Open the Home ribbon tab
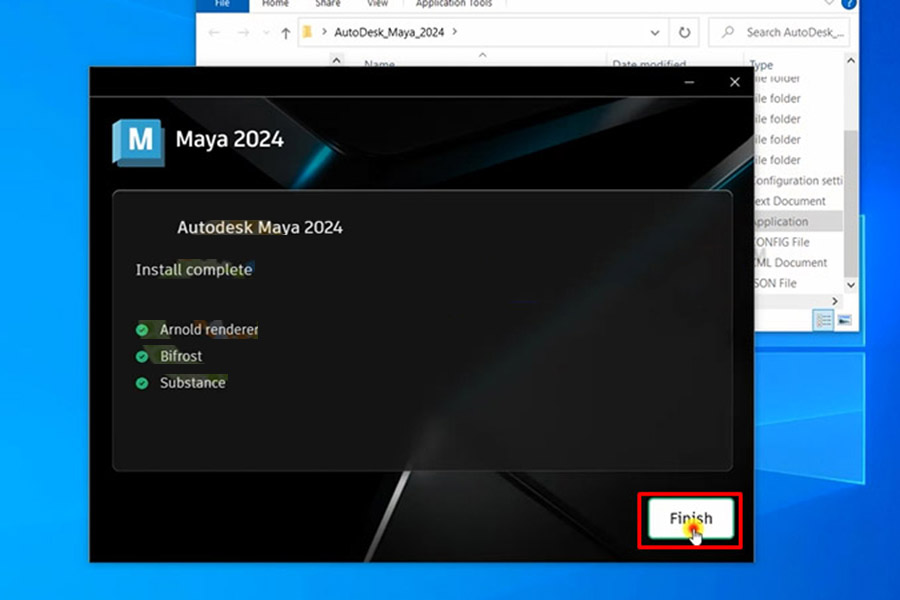 (275, 4)
